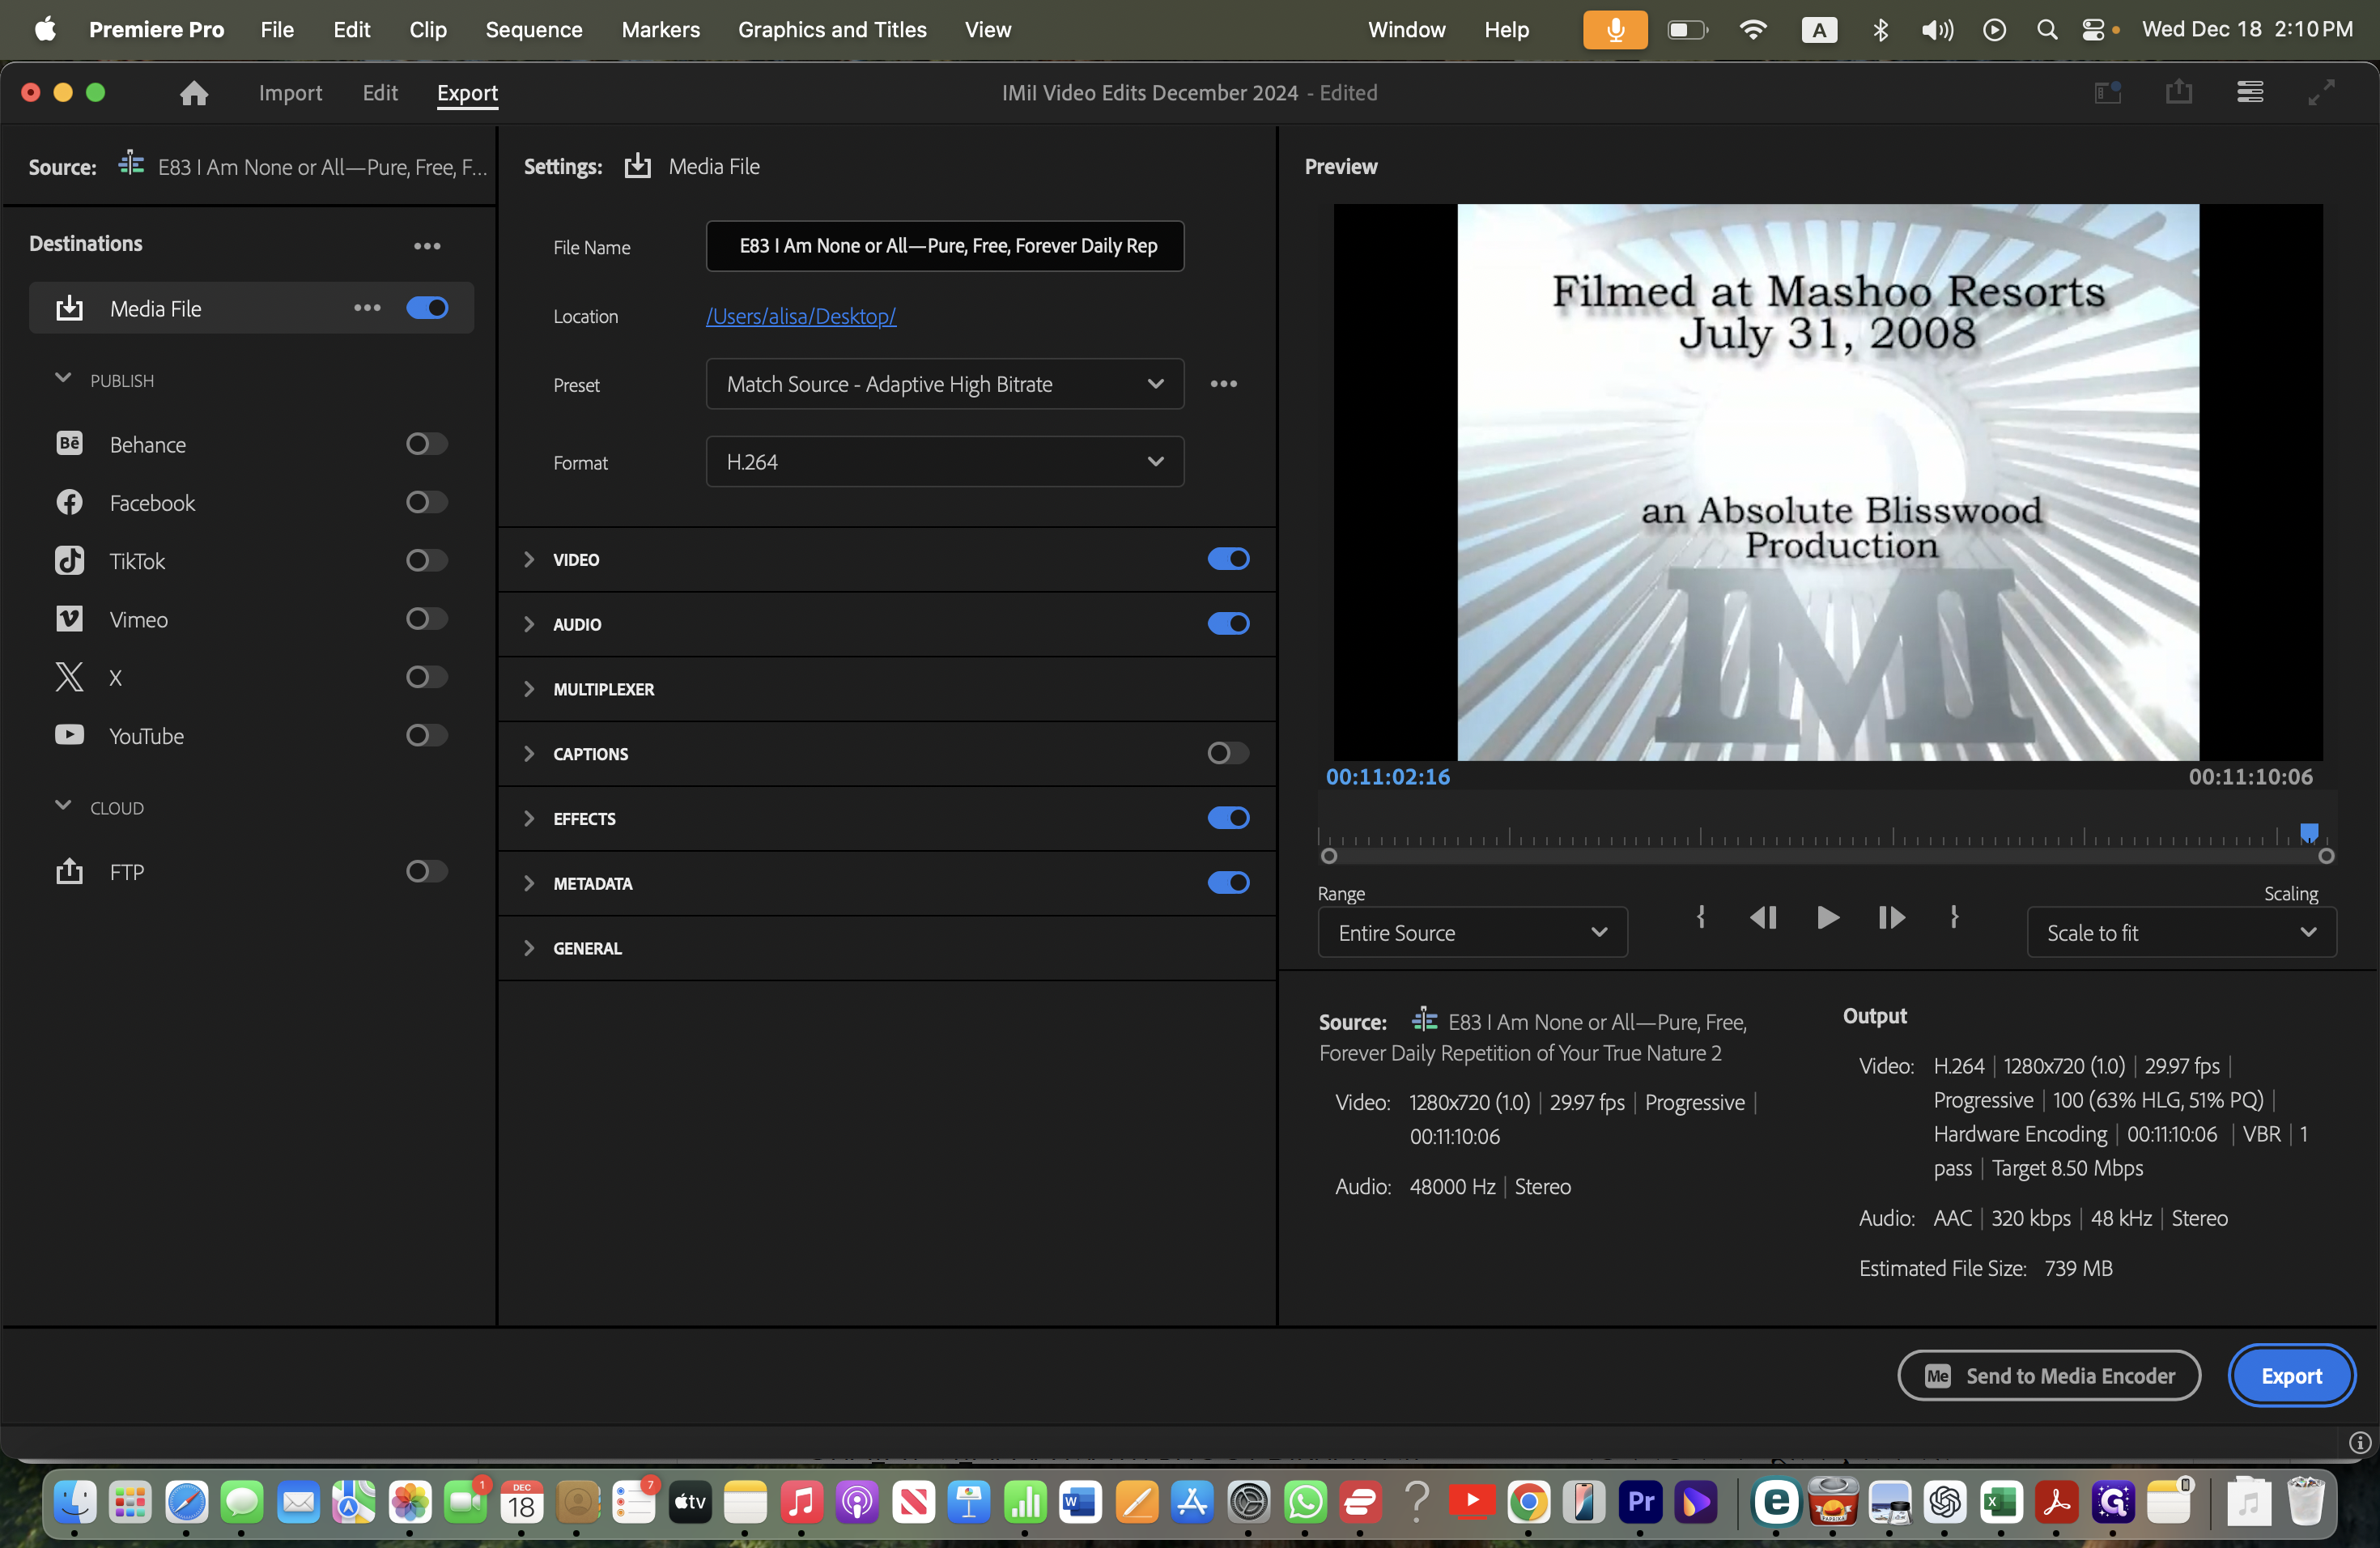Click the Facebook destination icon
This screenshot has height=1548, width=2380.
point(69,502)
